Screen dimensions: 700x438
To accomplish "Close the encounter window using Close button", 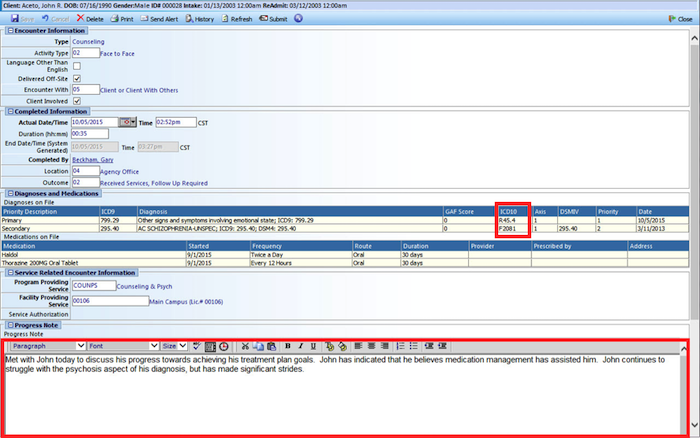I will tap(680, 19).
